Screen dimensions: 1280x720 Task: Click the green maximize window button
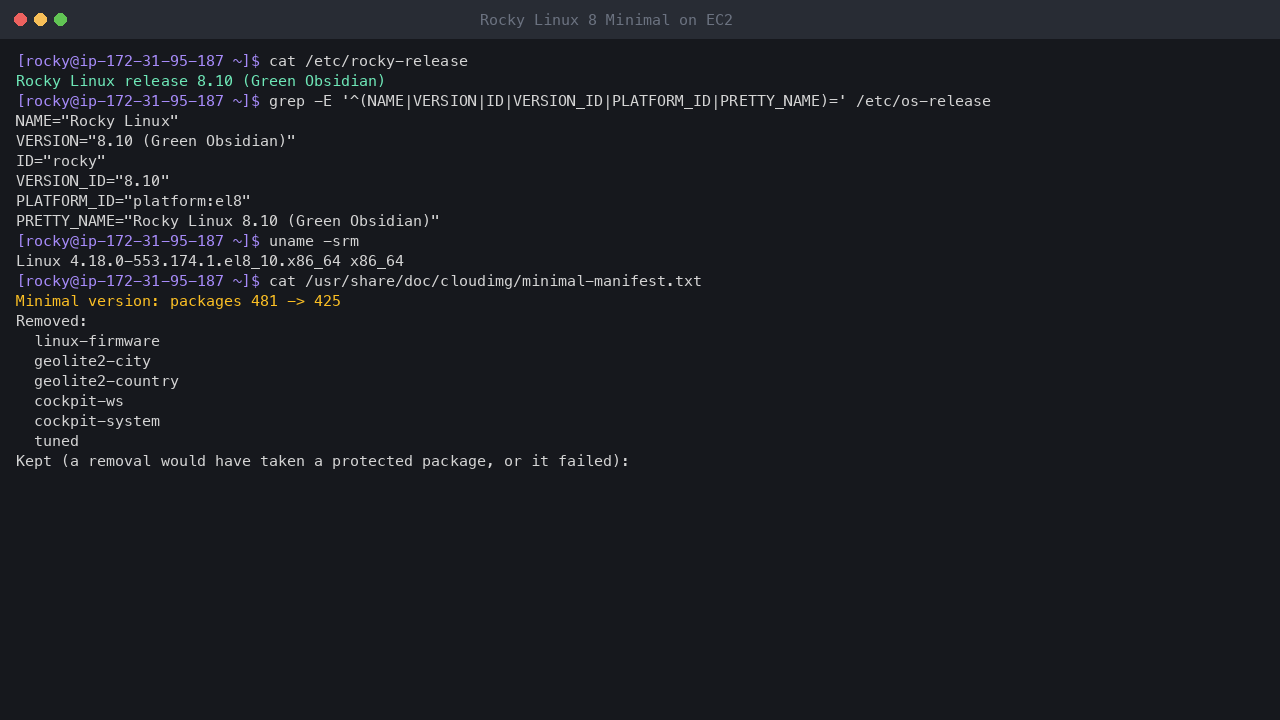[60, 20]
